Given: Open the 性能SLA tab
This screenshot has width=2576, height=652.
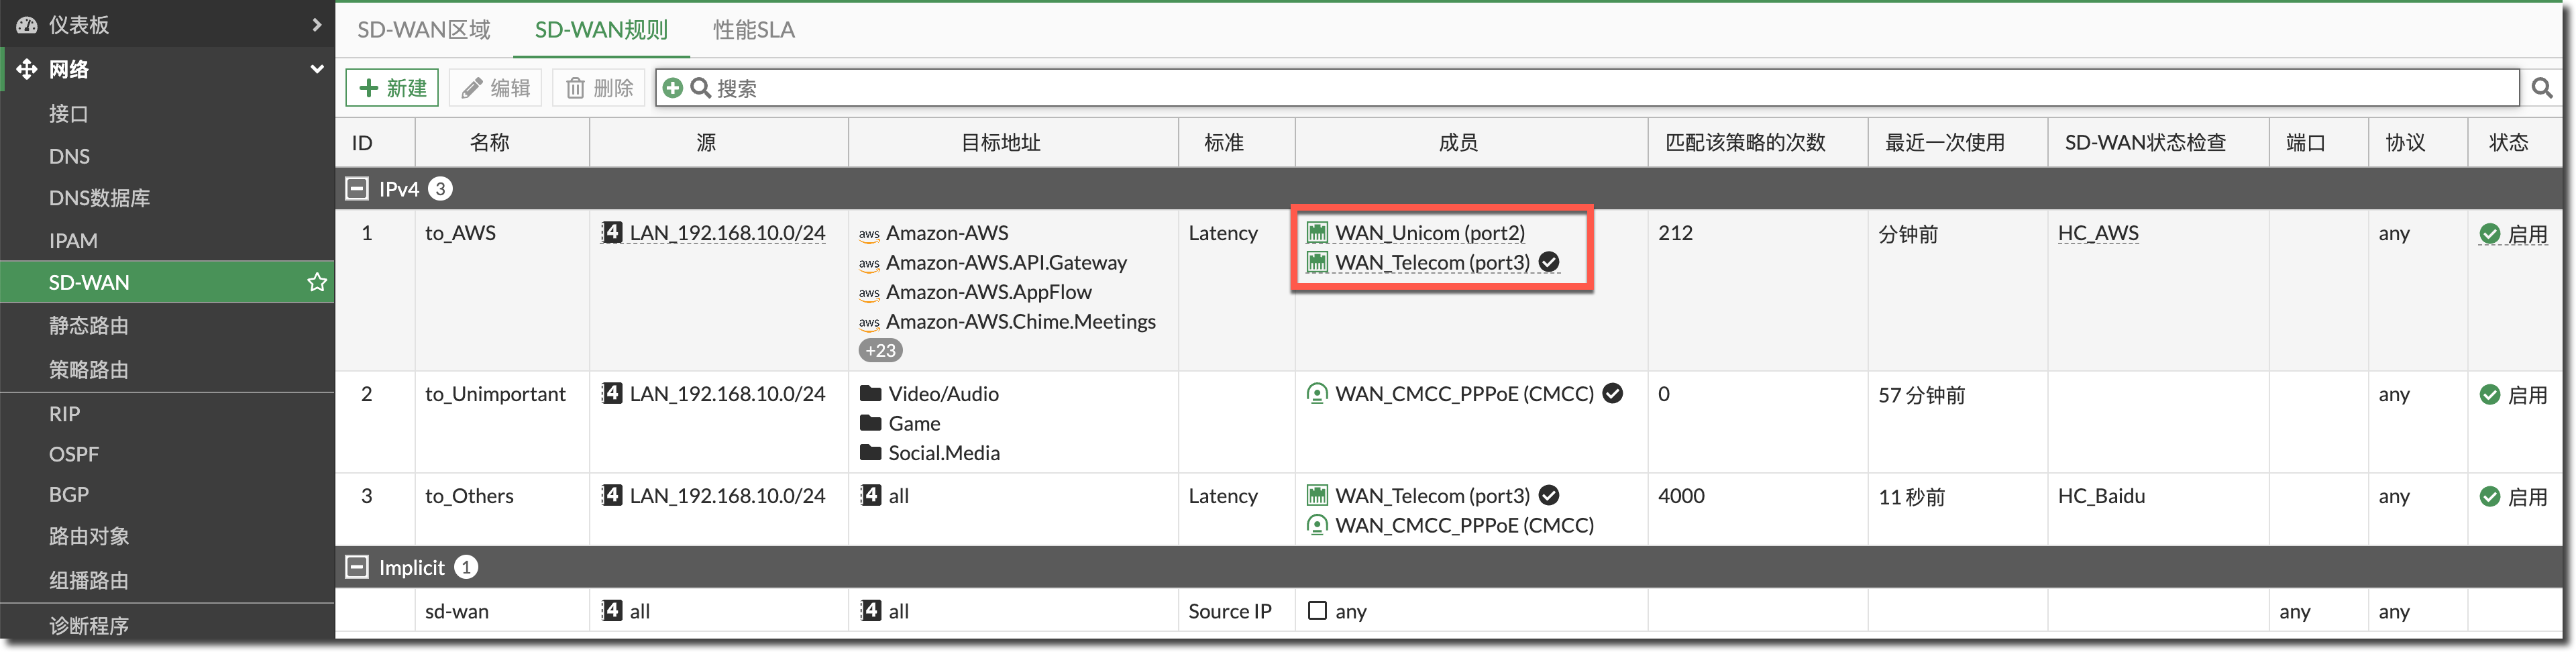Looking at the screenshot, I should 753,30.
